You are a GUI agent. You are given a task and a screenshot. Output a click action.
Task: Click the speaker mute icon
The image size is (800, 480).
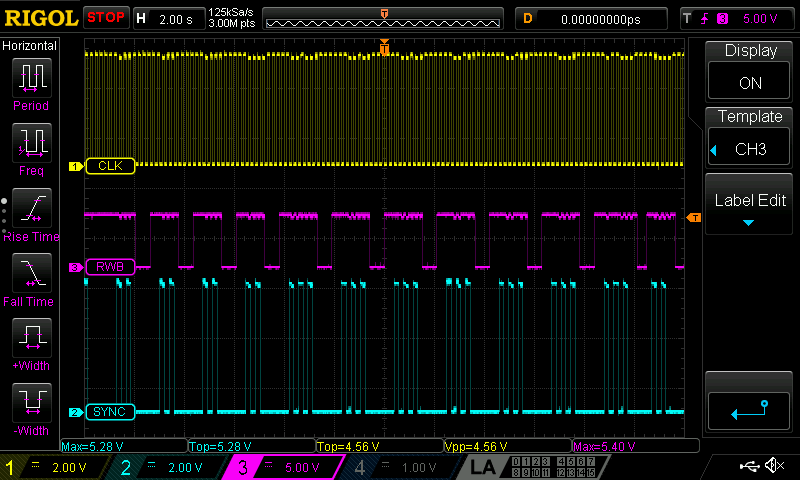773,466
